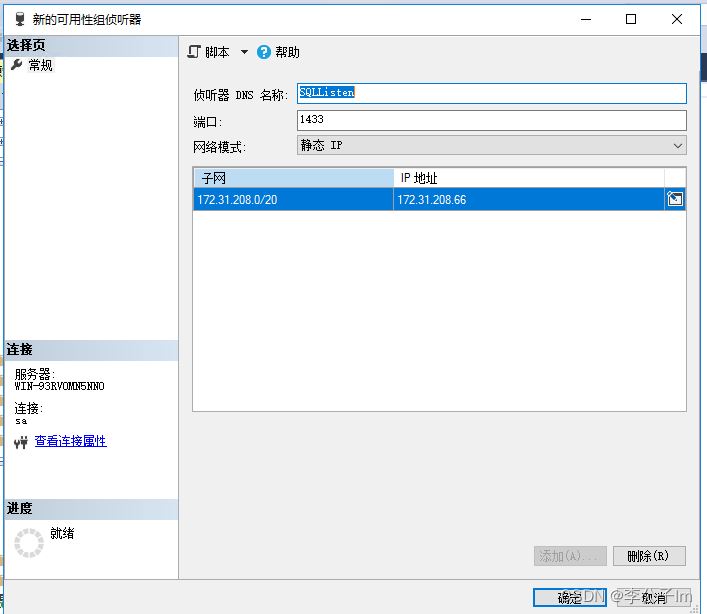
Task: Click the listener window title bar icon
Action: click(x=19, y=19)
